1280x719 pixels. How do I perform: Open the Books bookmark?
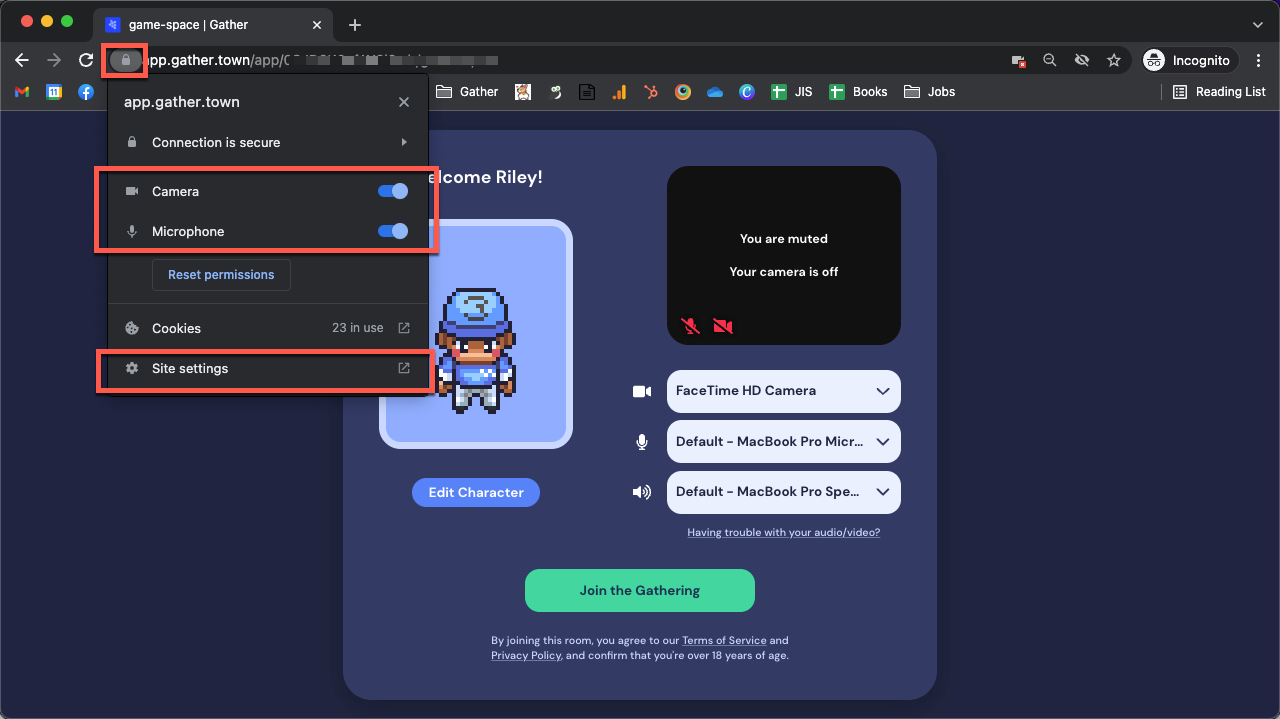[858, 92]
